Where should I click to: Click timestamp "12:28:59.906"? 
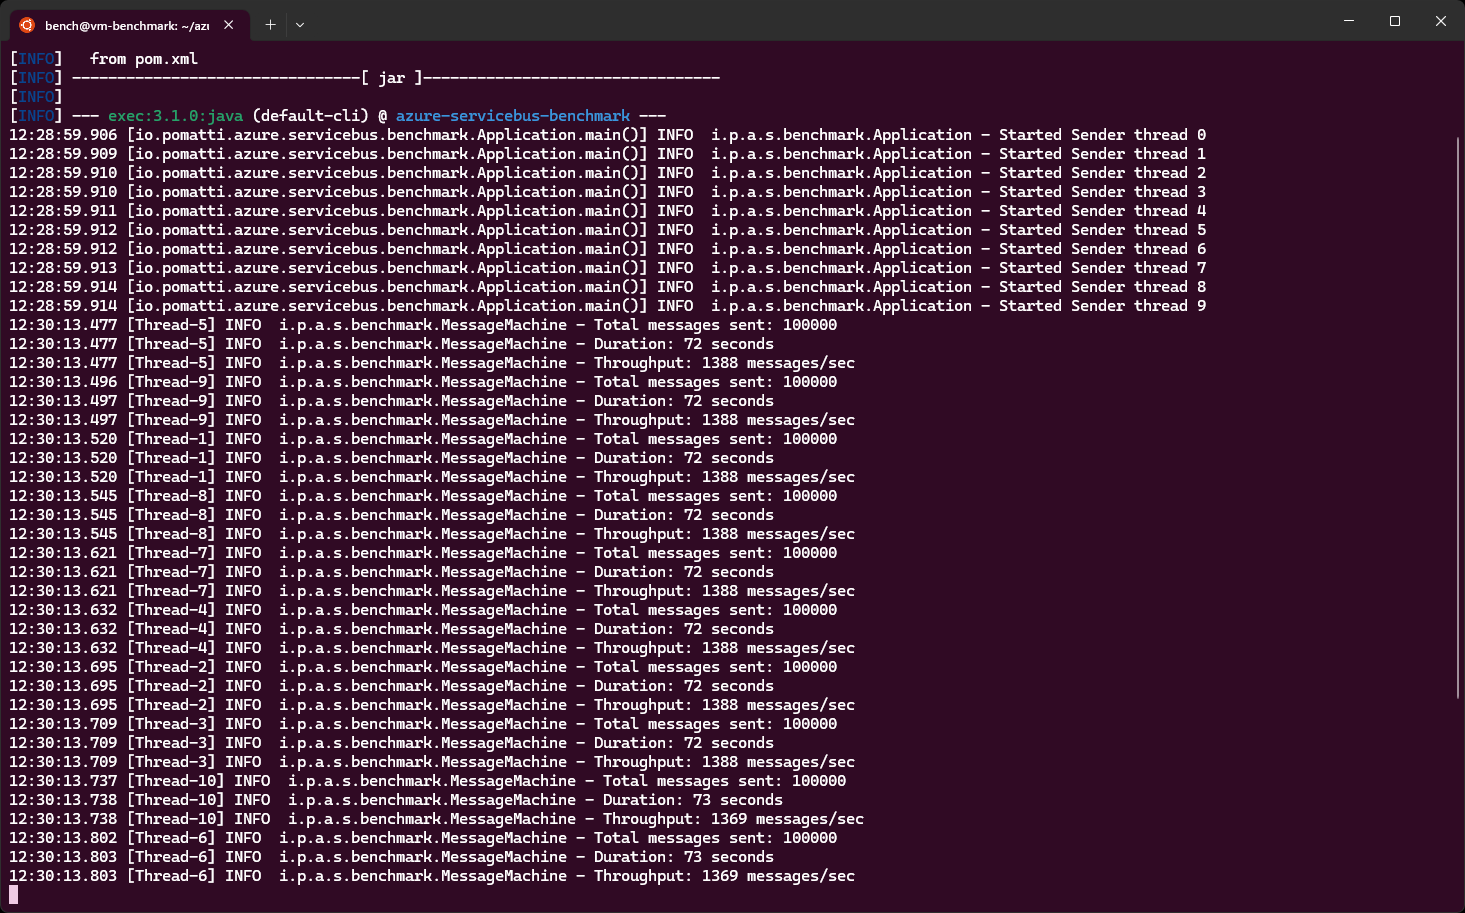63,135
